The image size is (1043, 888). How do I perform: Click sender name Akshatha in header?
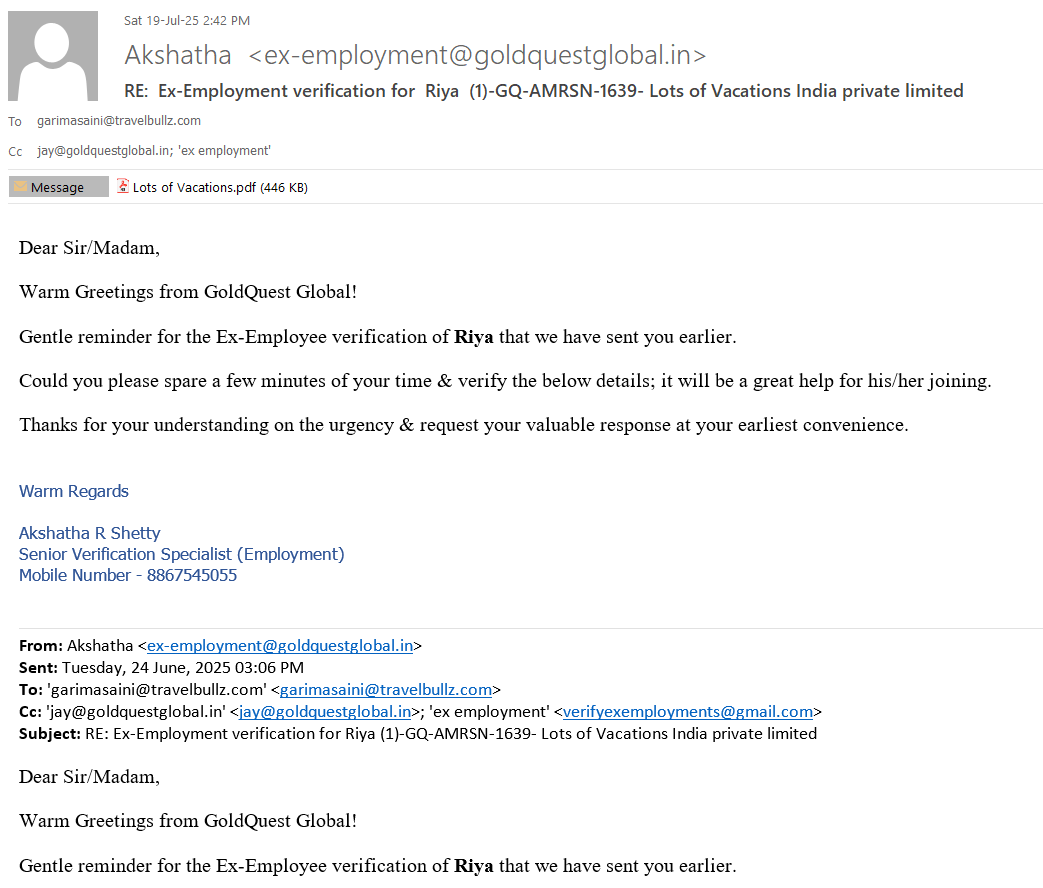178,55
